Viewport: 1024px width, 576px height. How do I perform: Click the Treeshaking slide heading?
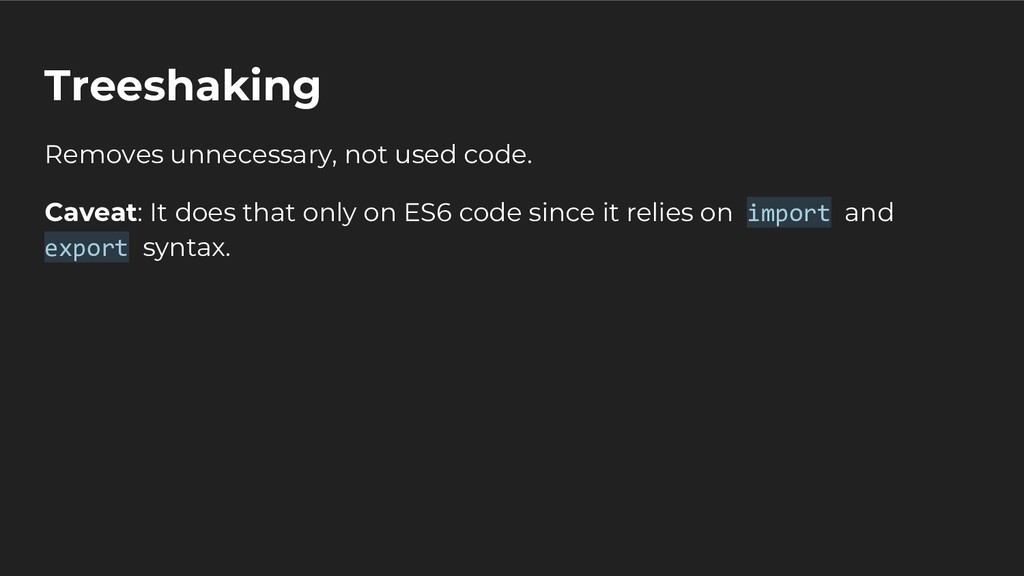[182, 86]
